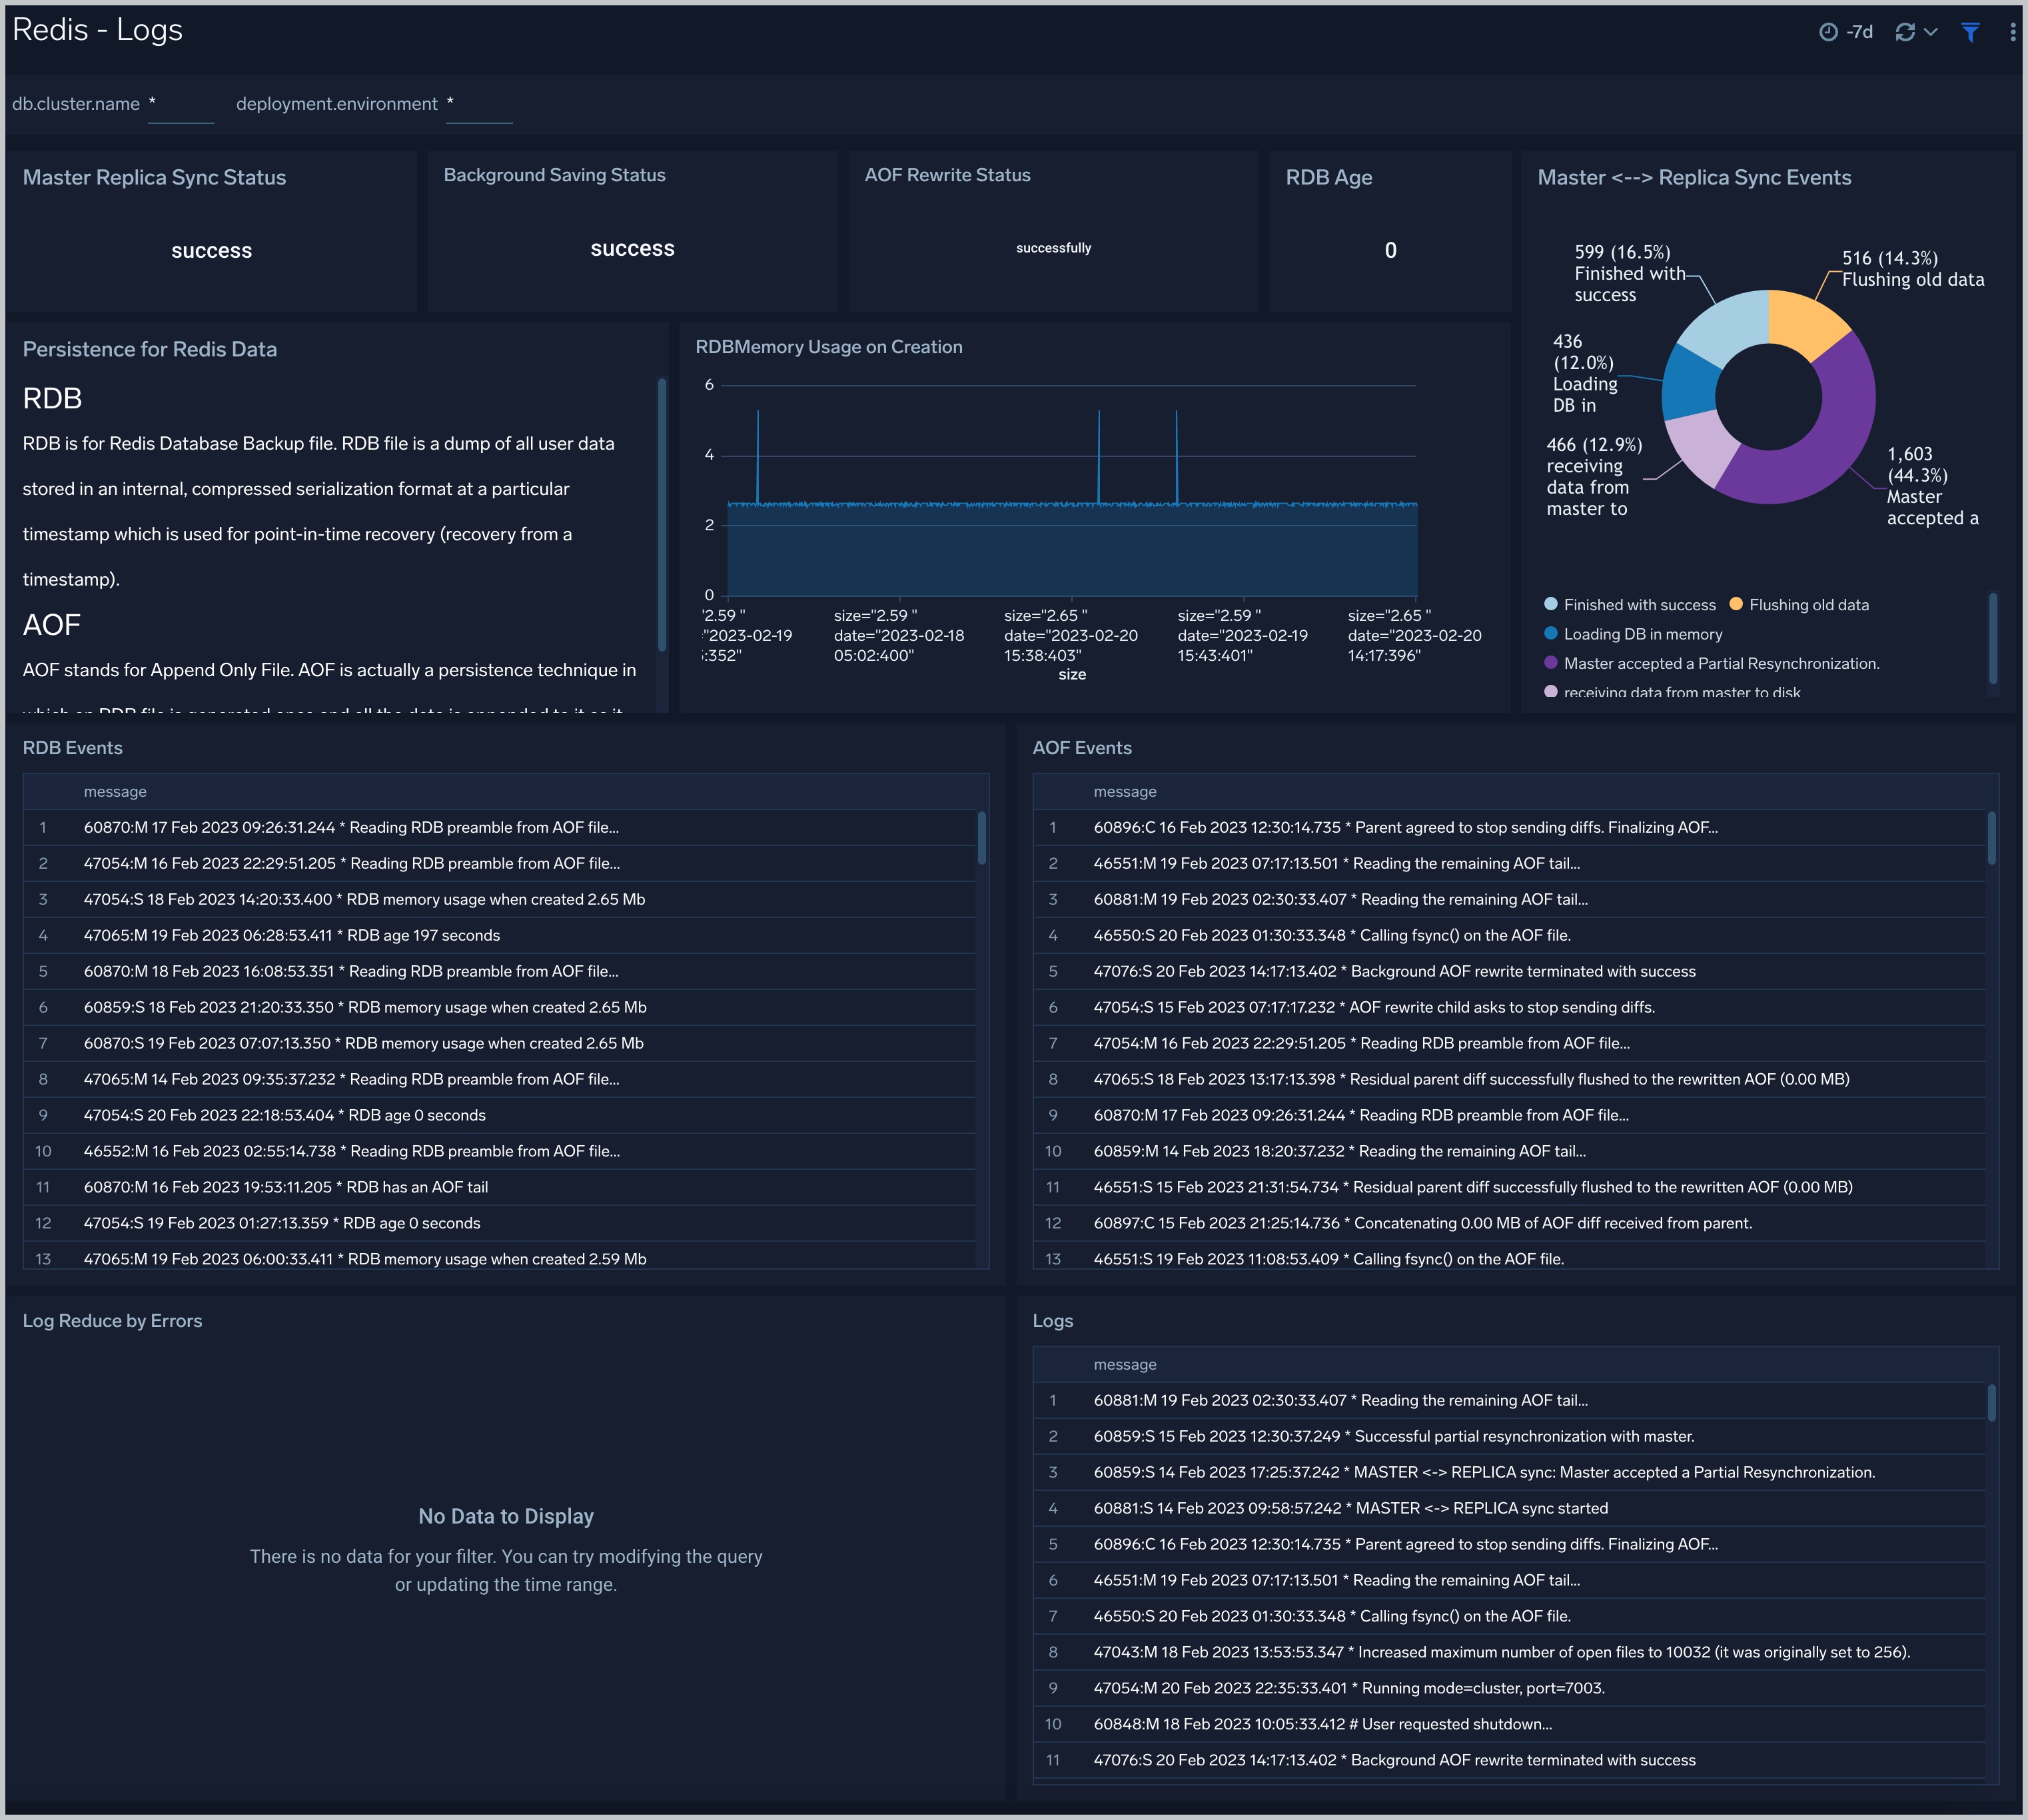The width and height of the screenshot is (2028, 1820).
Task: Click the '599 (16.5%) Finished with success' label
Action: pyautogui.click(x=1630, y=274)
